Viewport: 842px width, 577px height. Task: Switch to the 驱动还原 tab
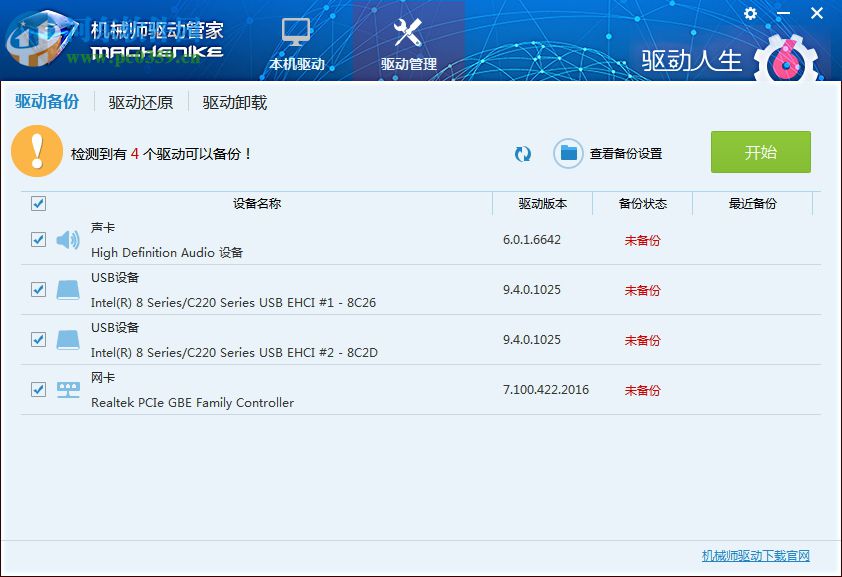tap(139, 101)
